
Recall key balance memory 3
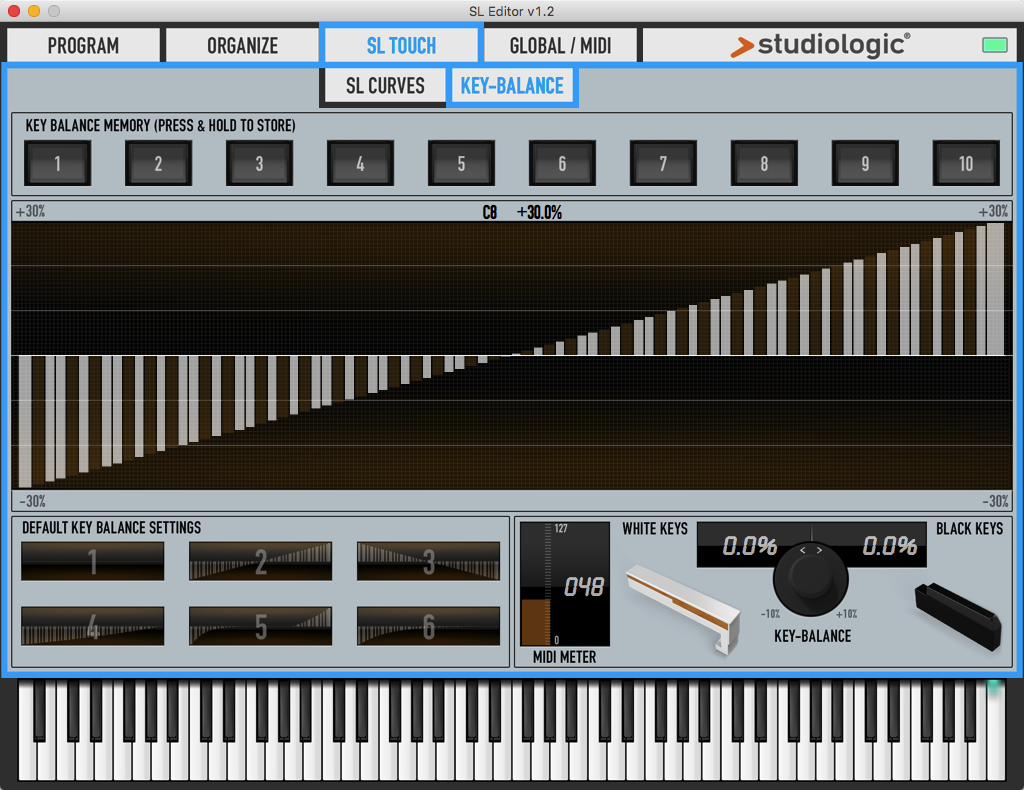(x=259, y=163)
